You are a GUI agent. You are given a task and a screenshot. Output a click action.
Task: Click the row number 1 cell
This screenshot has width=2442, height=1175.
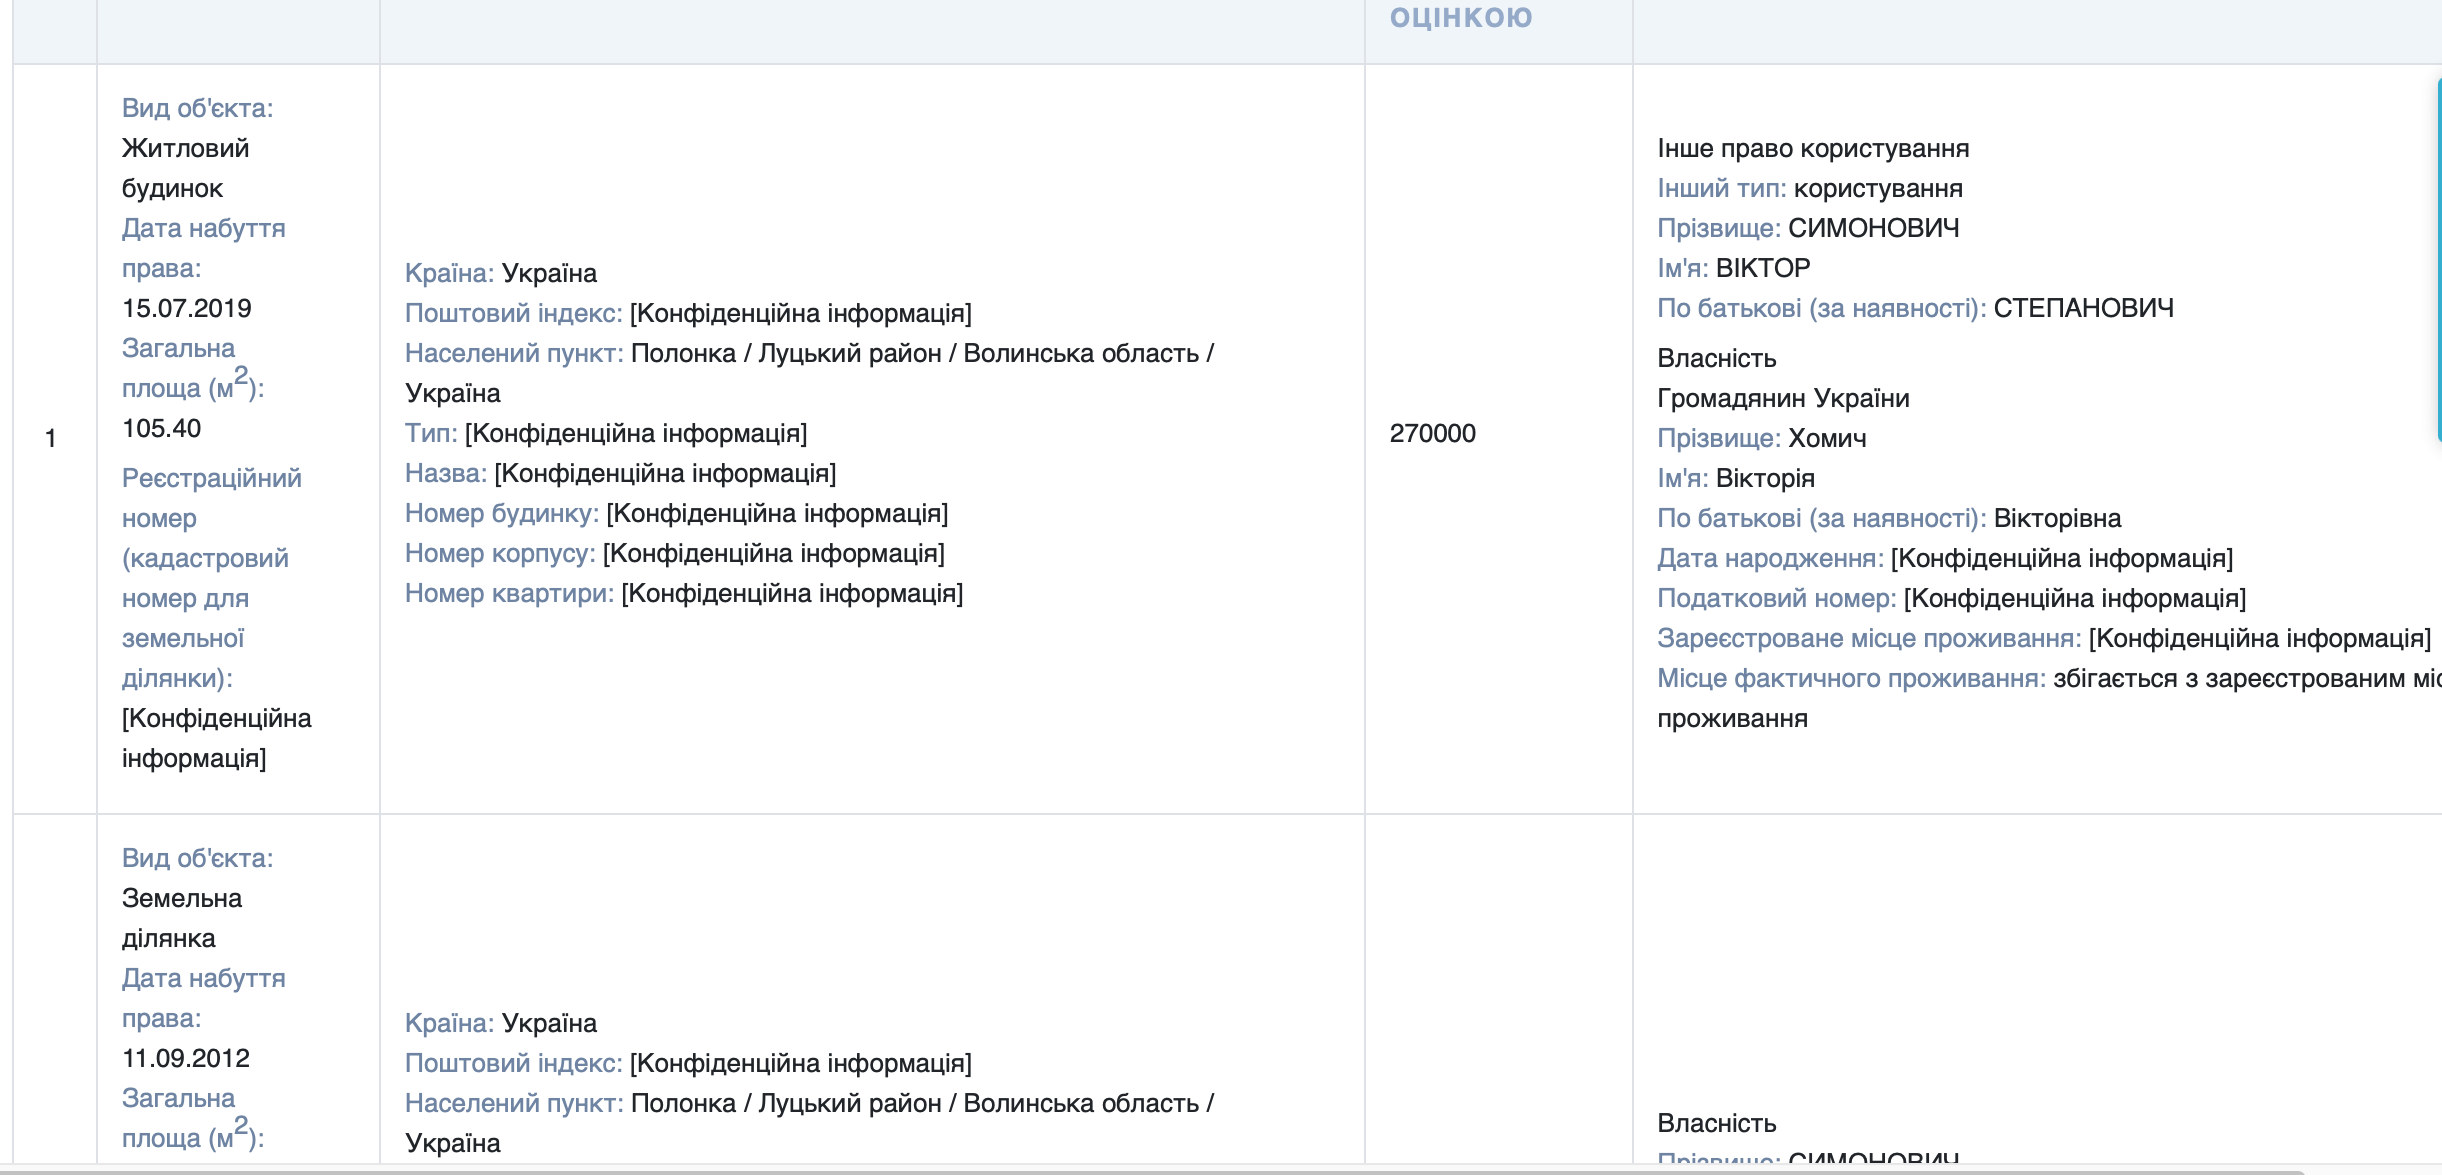[x=51, y=438]
